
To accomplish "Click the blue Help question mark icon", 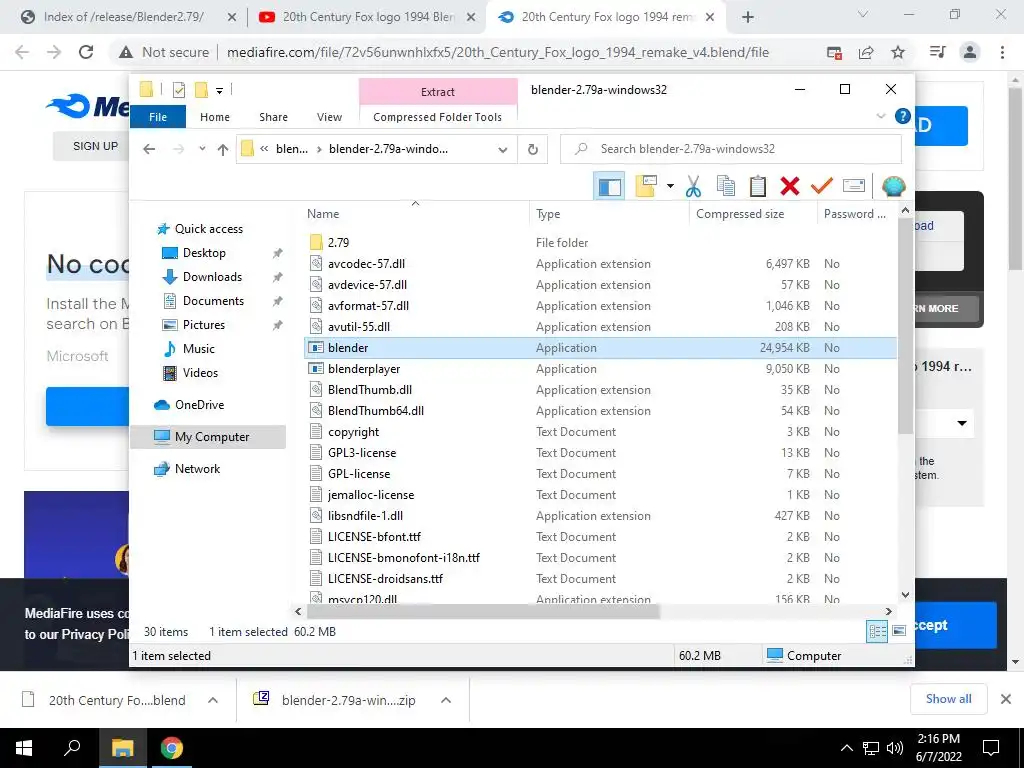I will (x=903, y=116).
